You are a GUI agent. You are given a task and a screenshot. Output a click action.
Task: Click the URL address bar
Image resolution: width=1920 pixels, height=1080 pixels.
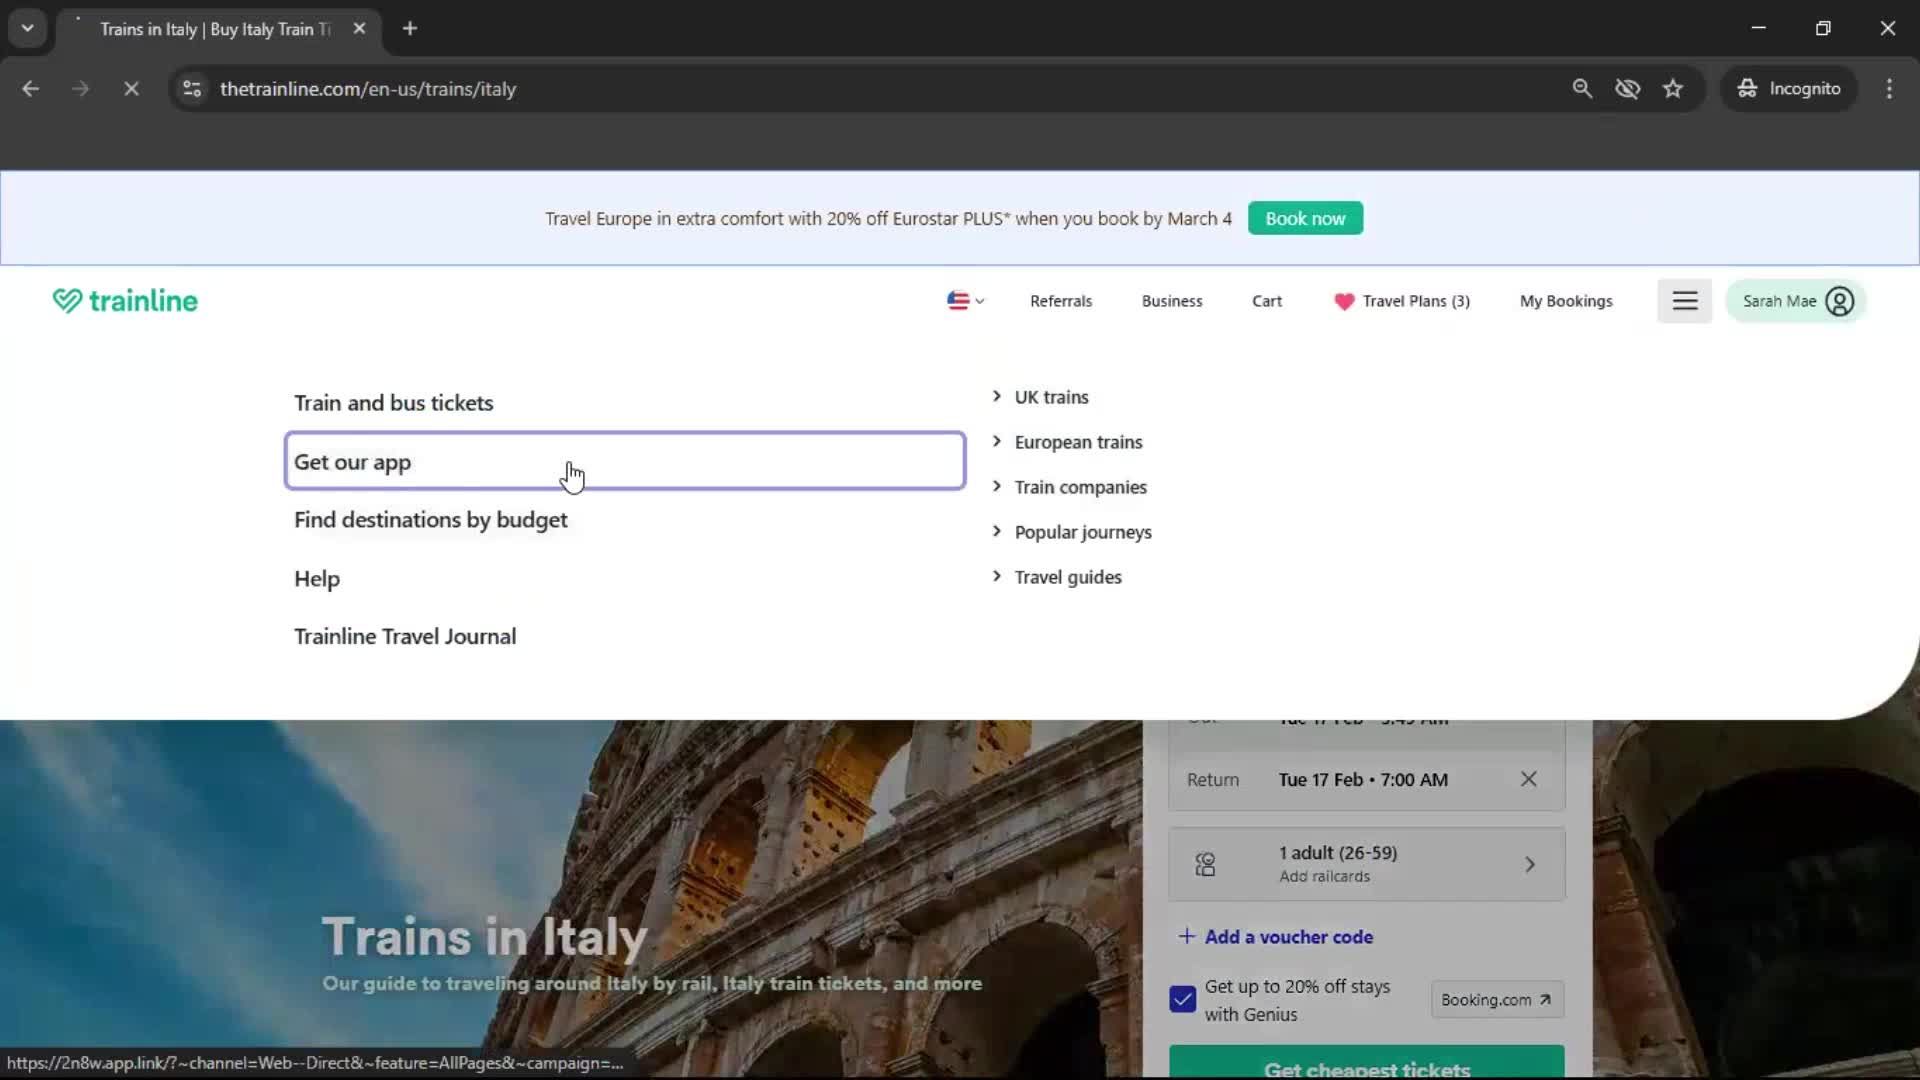coord(370,88)
